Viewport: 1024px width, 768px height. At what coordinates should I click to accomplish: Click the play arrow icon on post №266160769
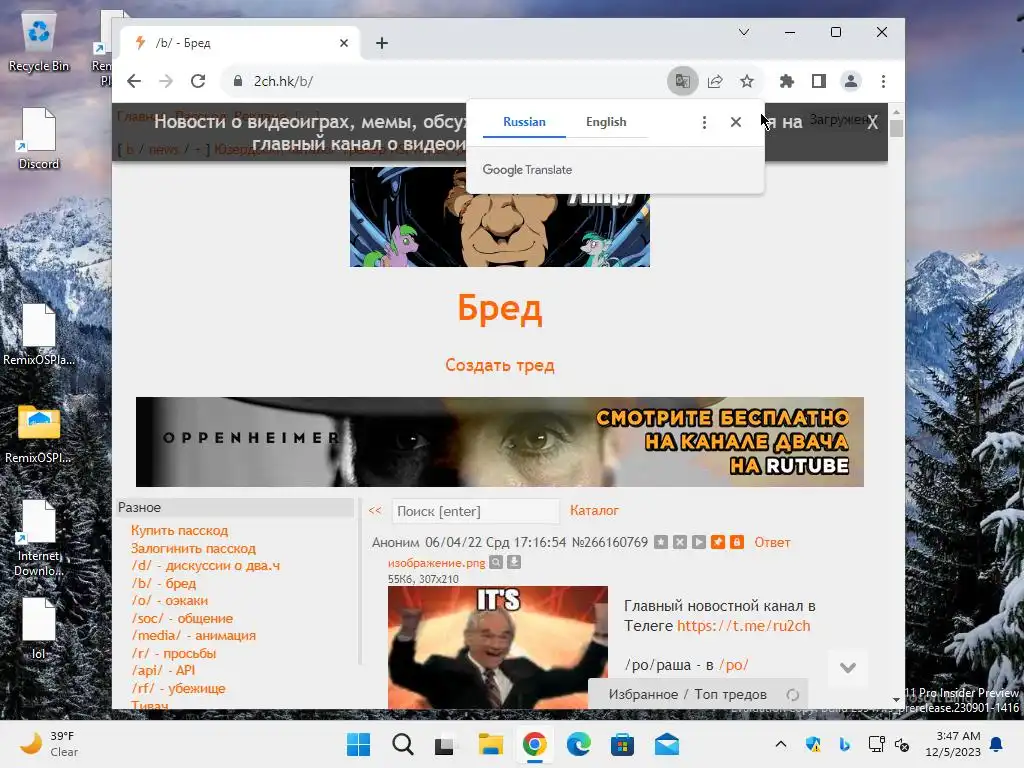click(x=699, y=542)
